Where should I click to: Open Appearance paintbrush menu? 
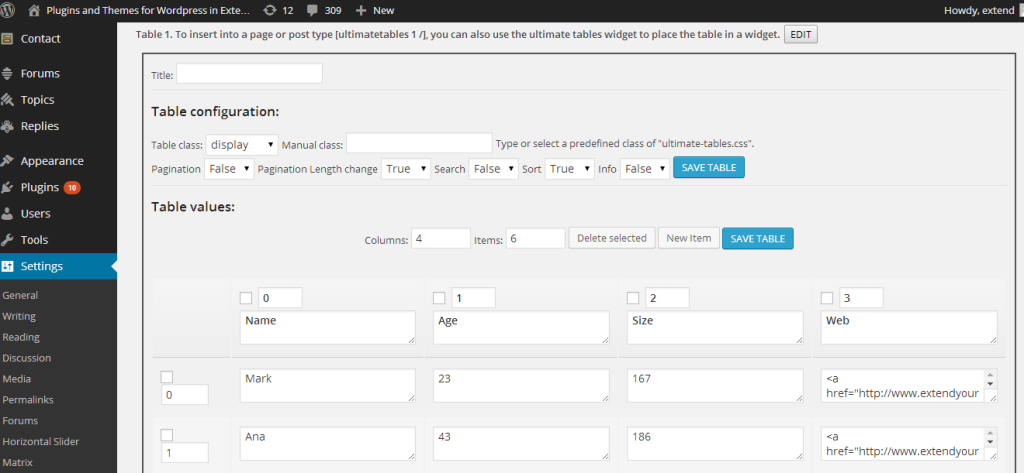click(8, 161)
